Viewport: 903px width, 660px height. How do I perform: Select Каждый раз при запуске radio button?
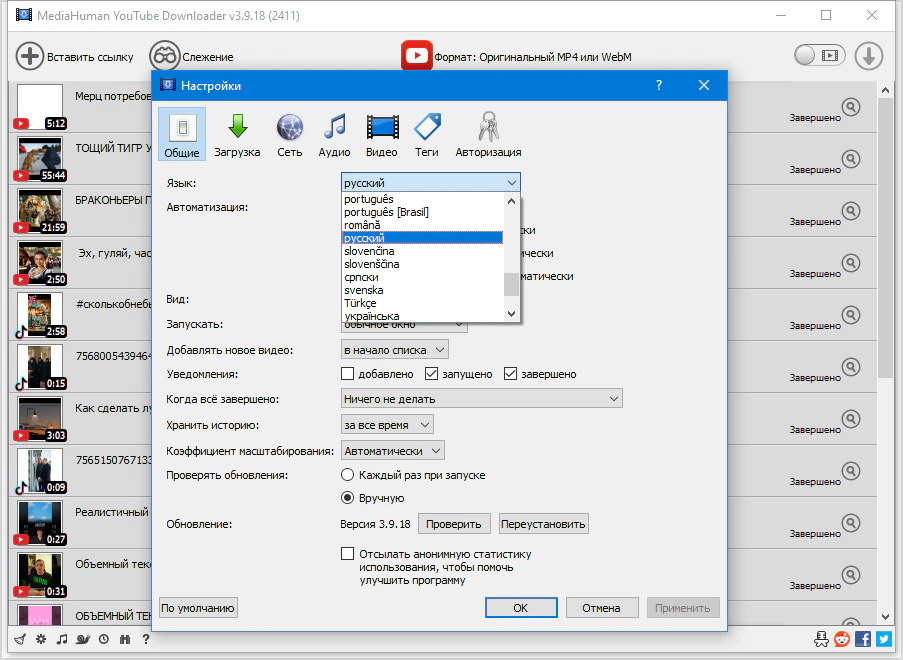click(348, 475)
